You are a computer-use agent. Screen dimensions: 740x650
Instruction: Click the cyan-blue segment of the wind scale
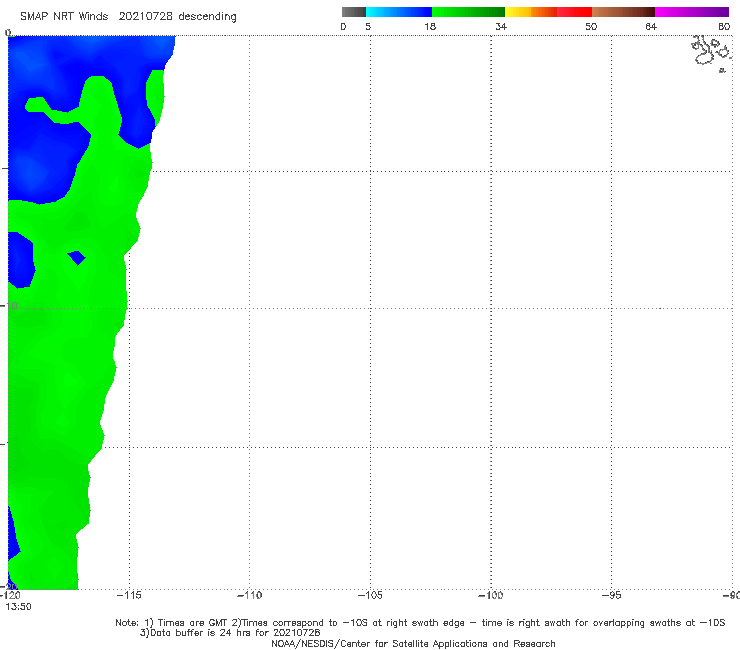coord(399,12)
